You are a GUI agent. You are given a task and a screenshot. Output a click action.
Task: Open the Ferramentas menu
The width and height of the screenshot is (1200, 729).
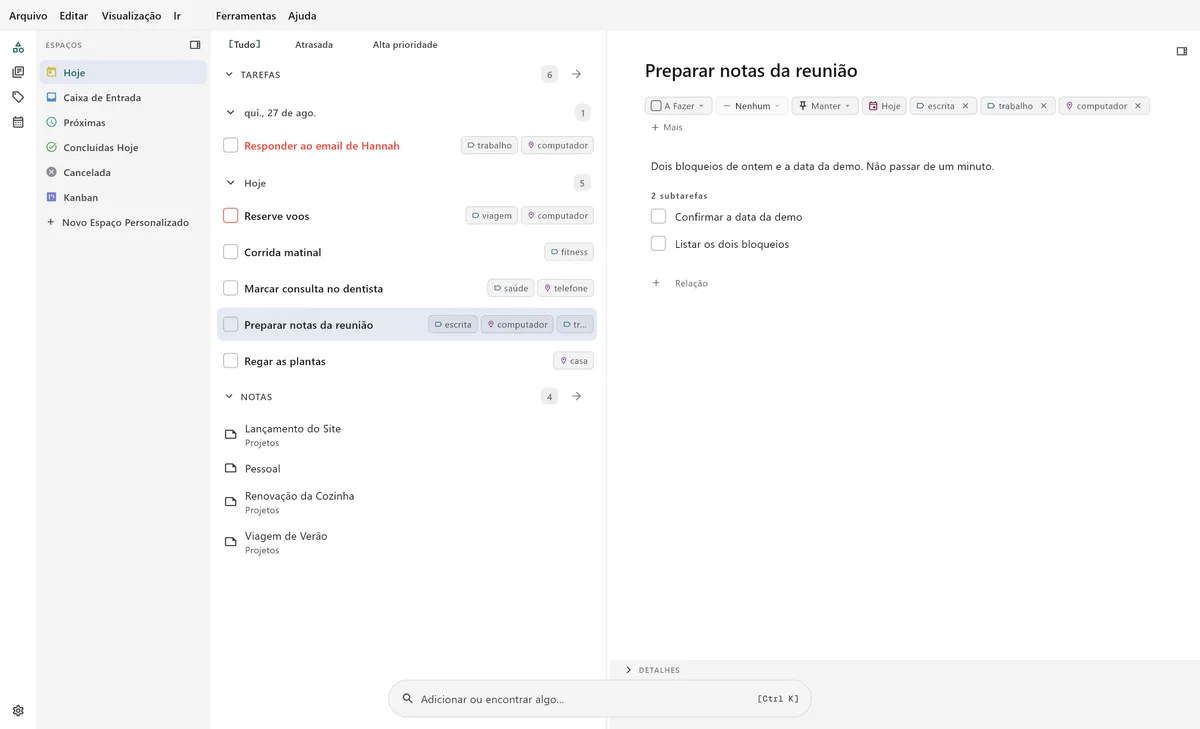pyautogui.click(x=246, y=16)
